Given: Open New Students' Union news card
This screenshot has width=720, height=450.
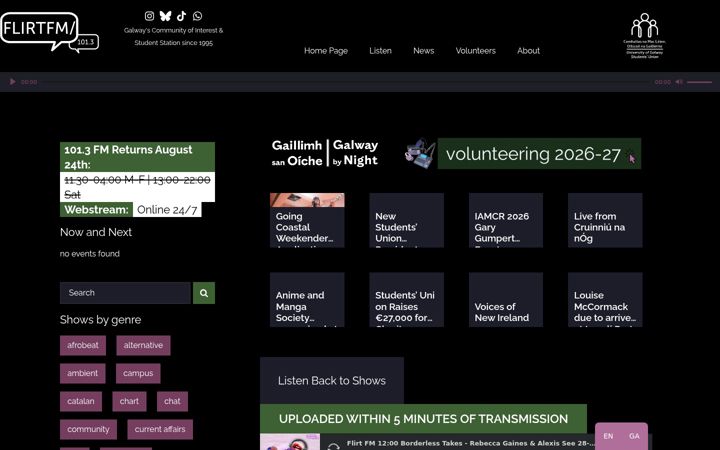Looking at the screenshot, I should point(406,220).
